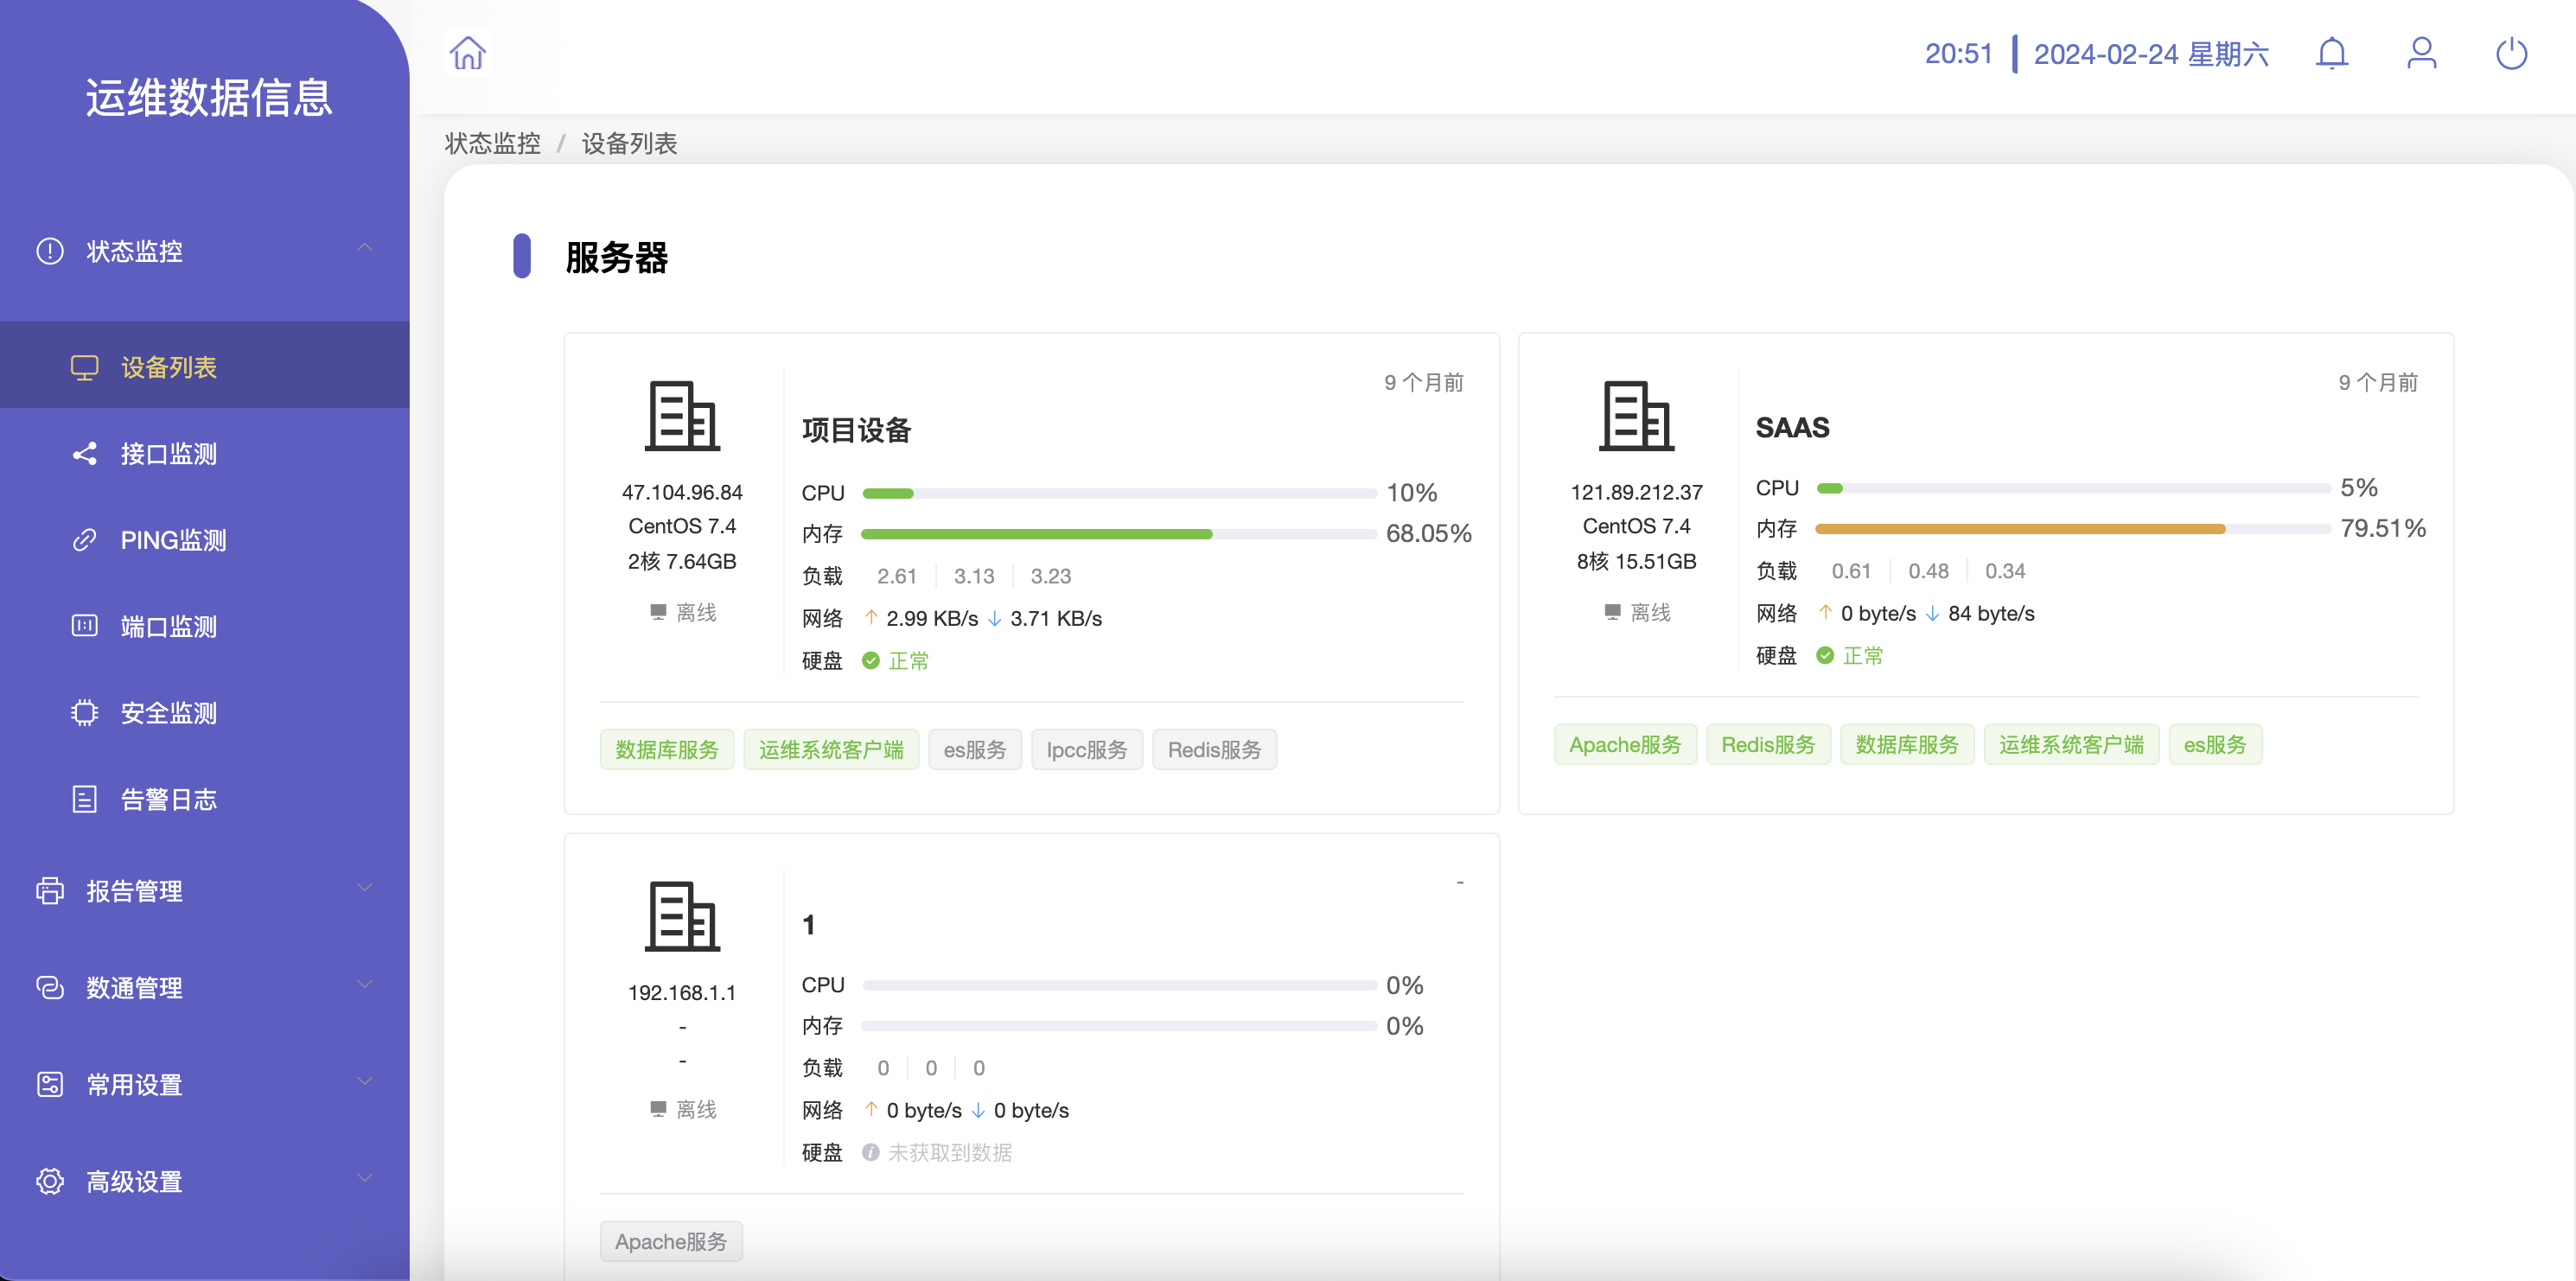Click 项目设备 disk status green check icon
Screen dimensions: 2576x1281
click(x=870, y=660)
